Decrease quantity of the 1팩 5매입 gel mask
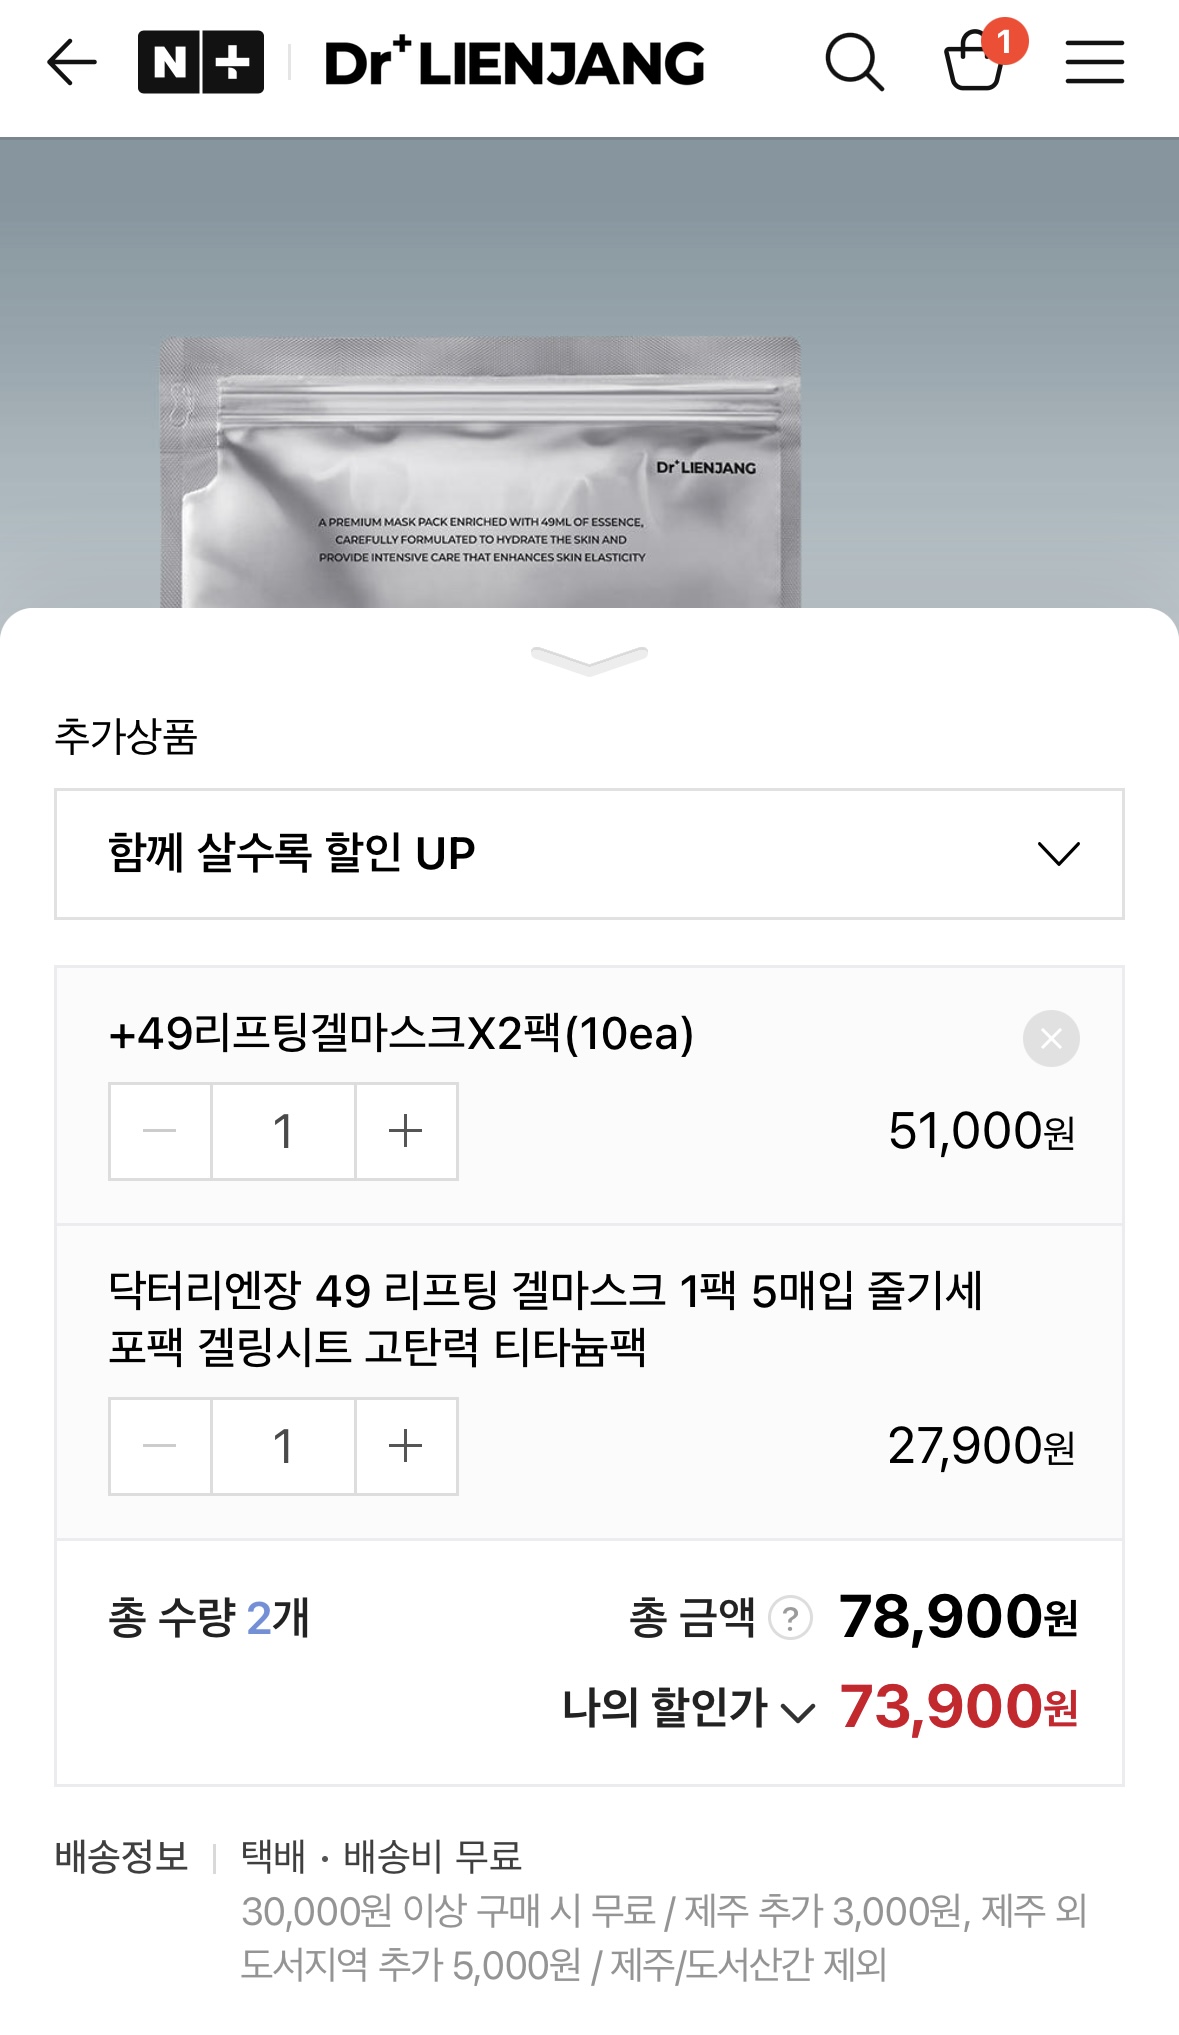Image resolution: width=1179 pixels, height=2035 pixels. 160,1446
